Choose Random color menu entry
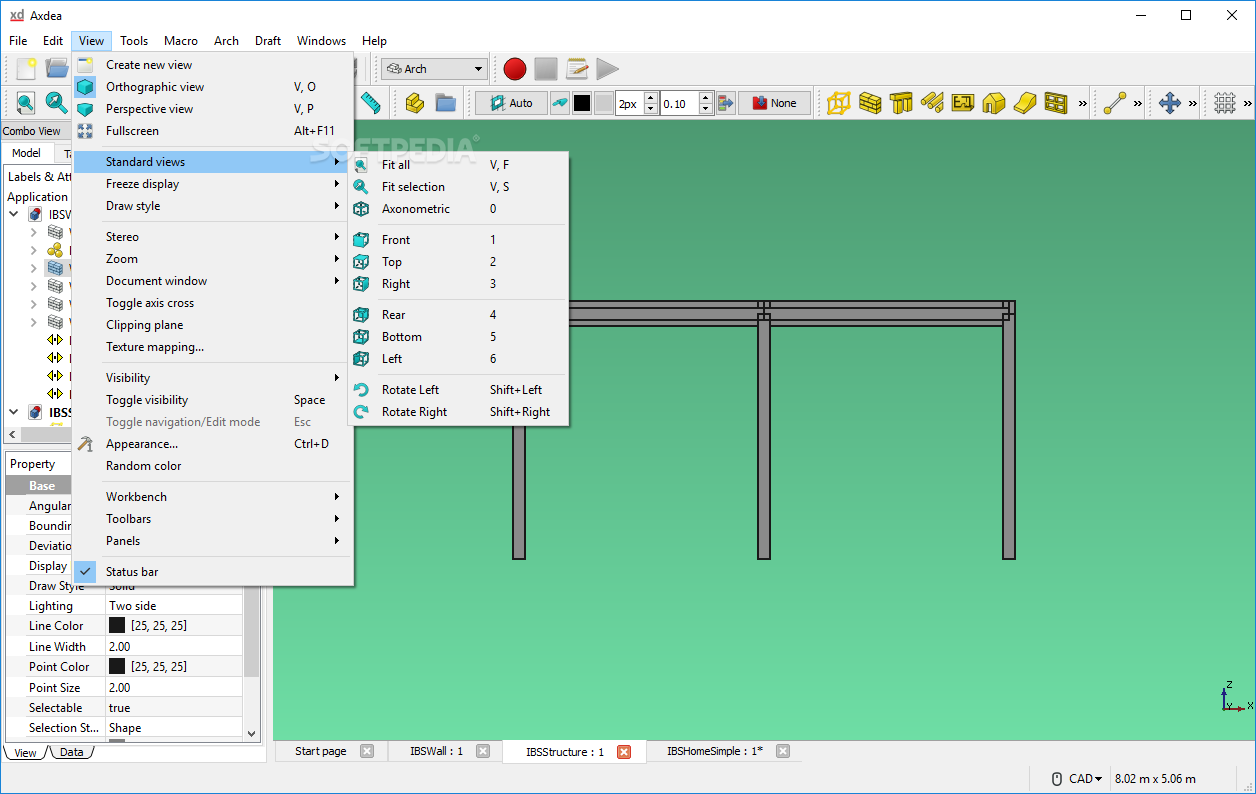 [x=213, y=466]
